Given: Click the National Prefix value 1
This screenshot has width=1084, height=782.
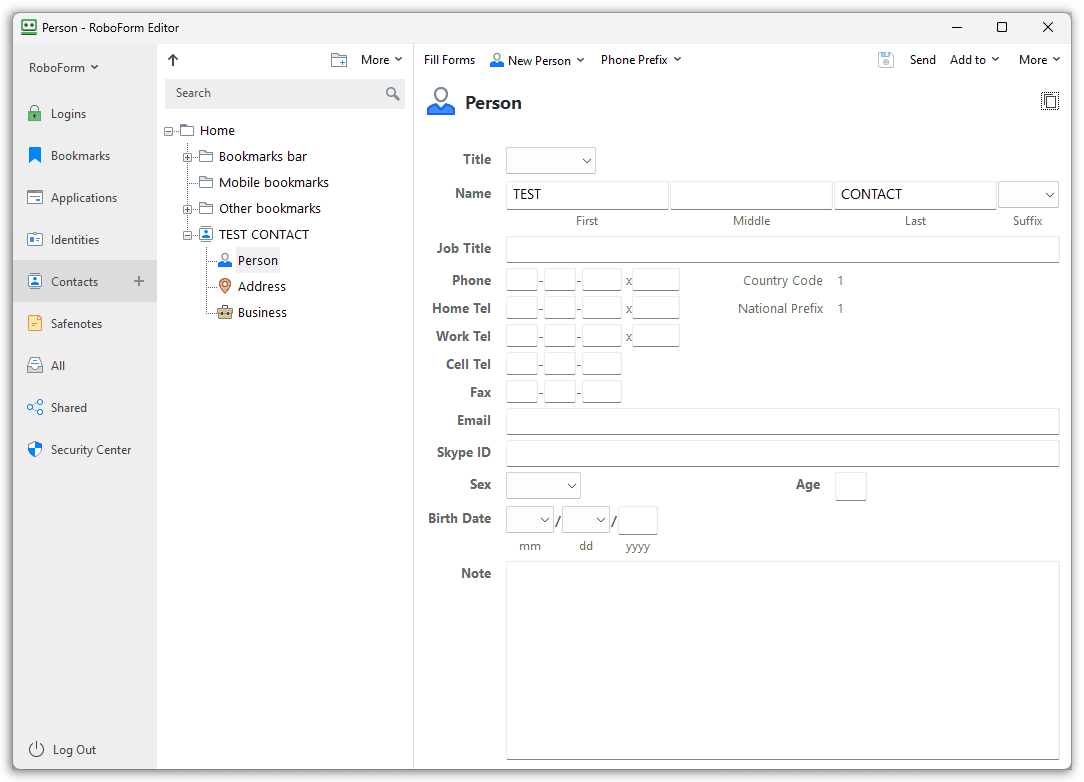Looking at the screenshot, I should coord(840,308).
